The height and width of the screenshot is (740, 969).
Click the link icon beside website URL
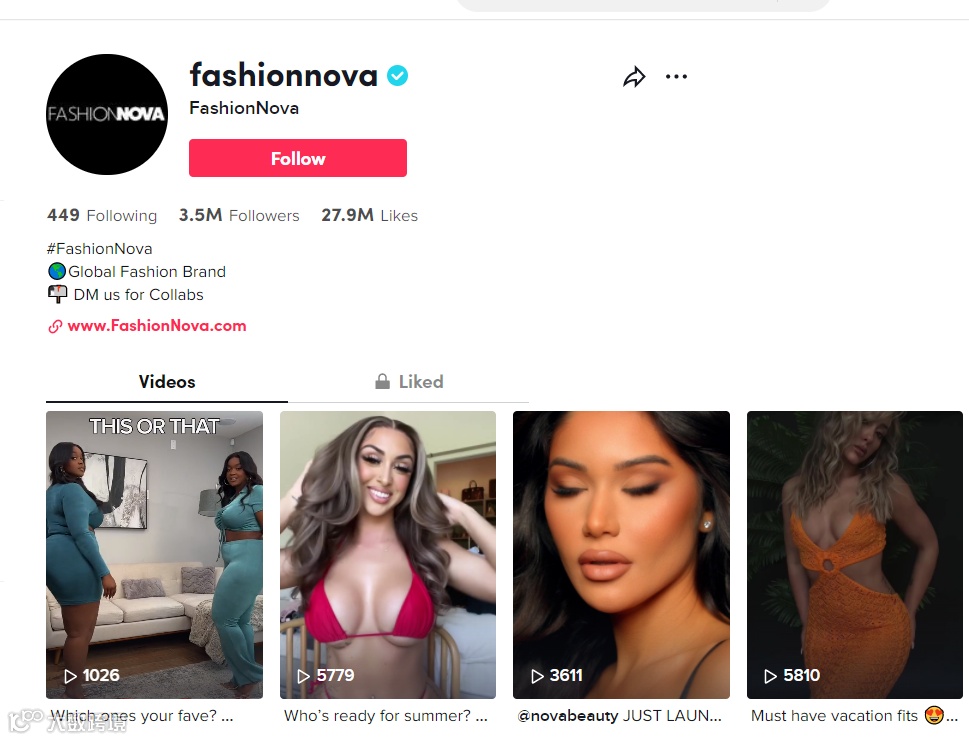tap(55, 326)
